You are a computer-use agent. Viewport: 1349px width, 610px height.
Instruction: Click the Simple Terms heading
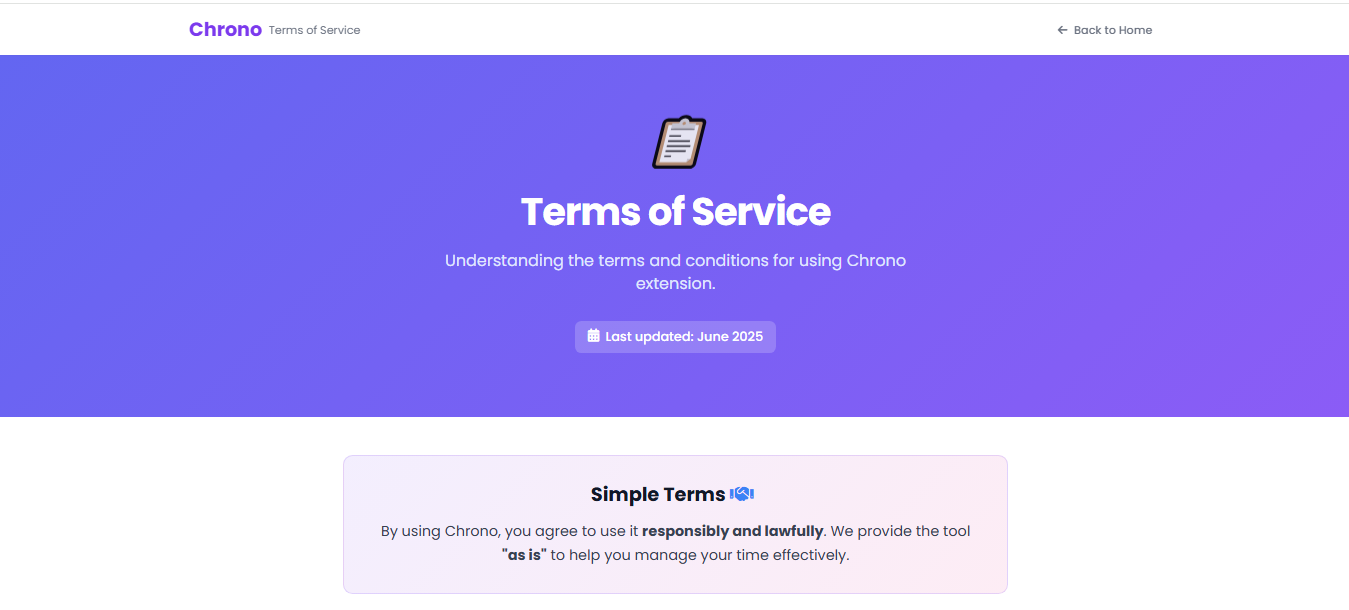coord(658,494)
